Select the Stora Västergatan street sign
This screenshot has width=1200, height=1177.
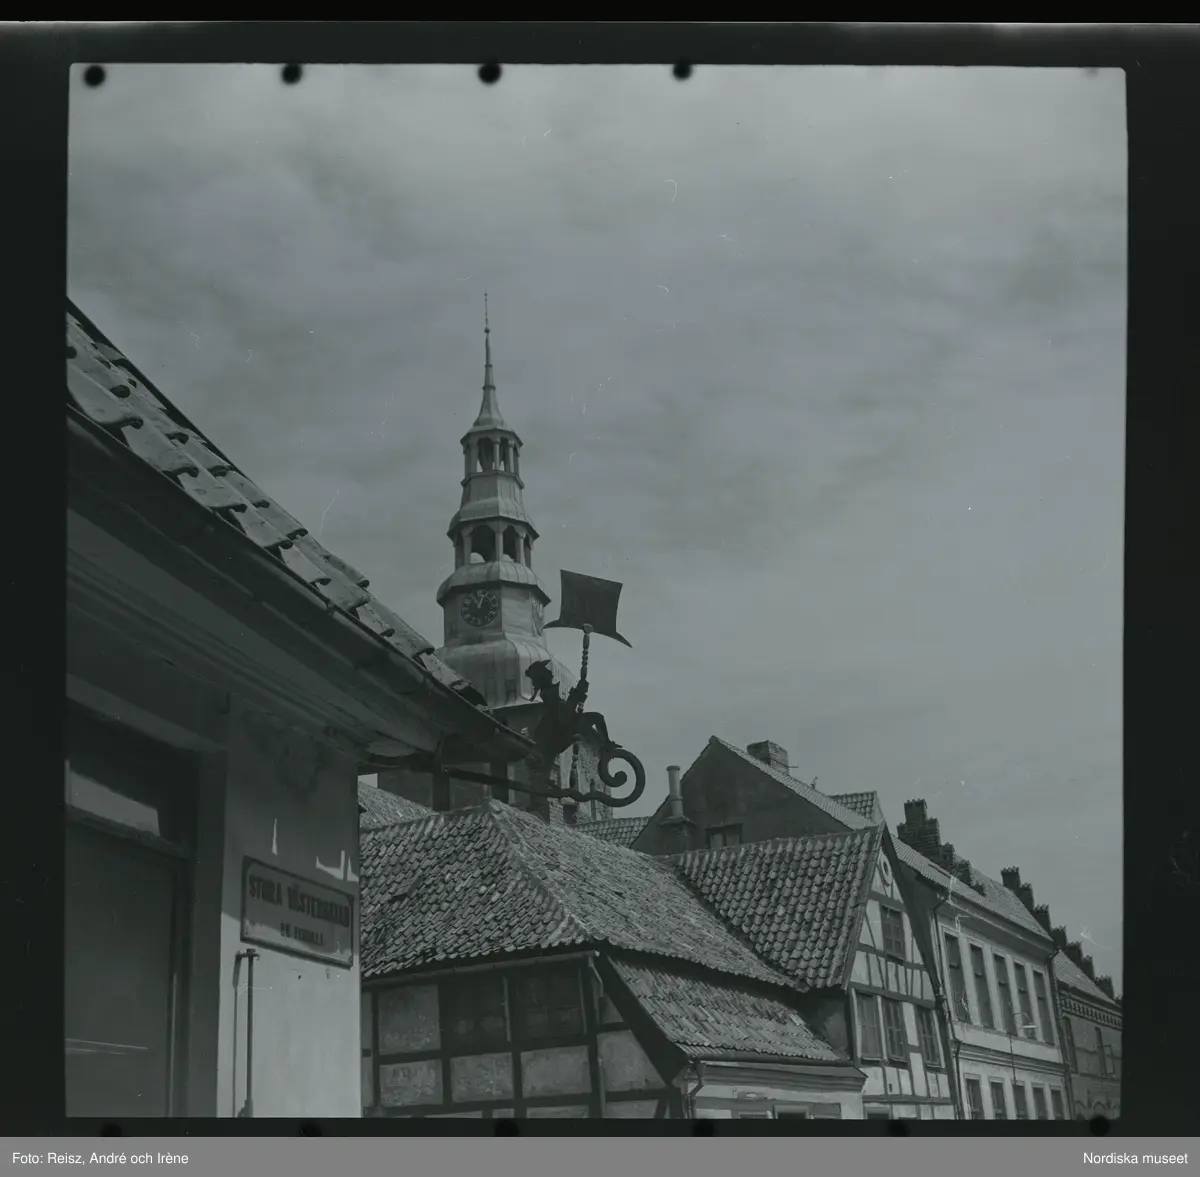[x=298, y=909]
